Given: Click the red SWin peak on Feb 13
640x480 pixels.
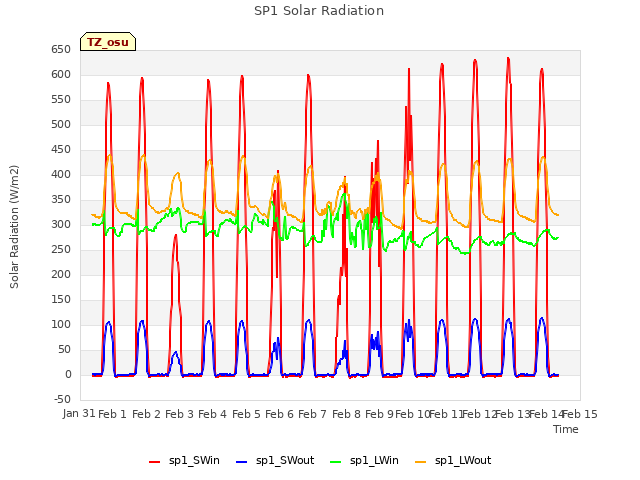Looking at the screenshot, I should click(508, 59).
